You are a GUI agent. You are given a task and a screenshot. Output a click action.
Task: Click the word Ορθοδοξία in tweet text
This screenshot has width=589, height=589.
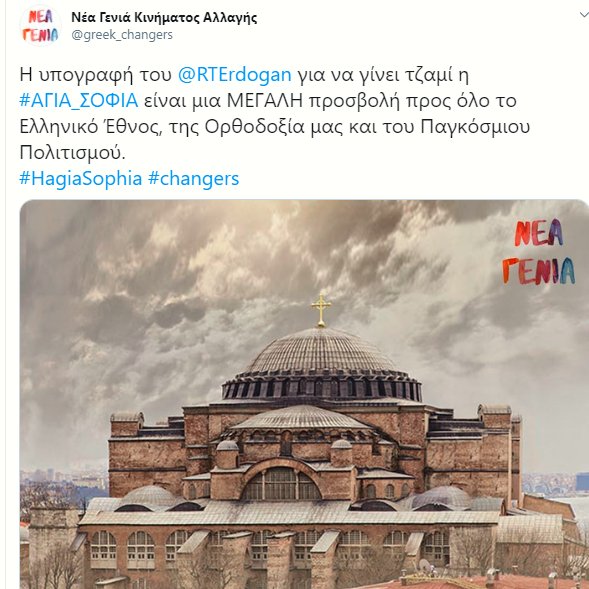click(x=254, y=127)
